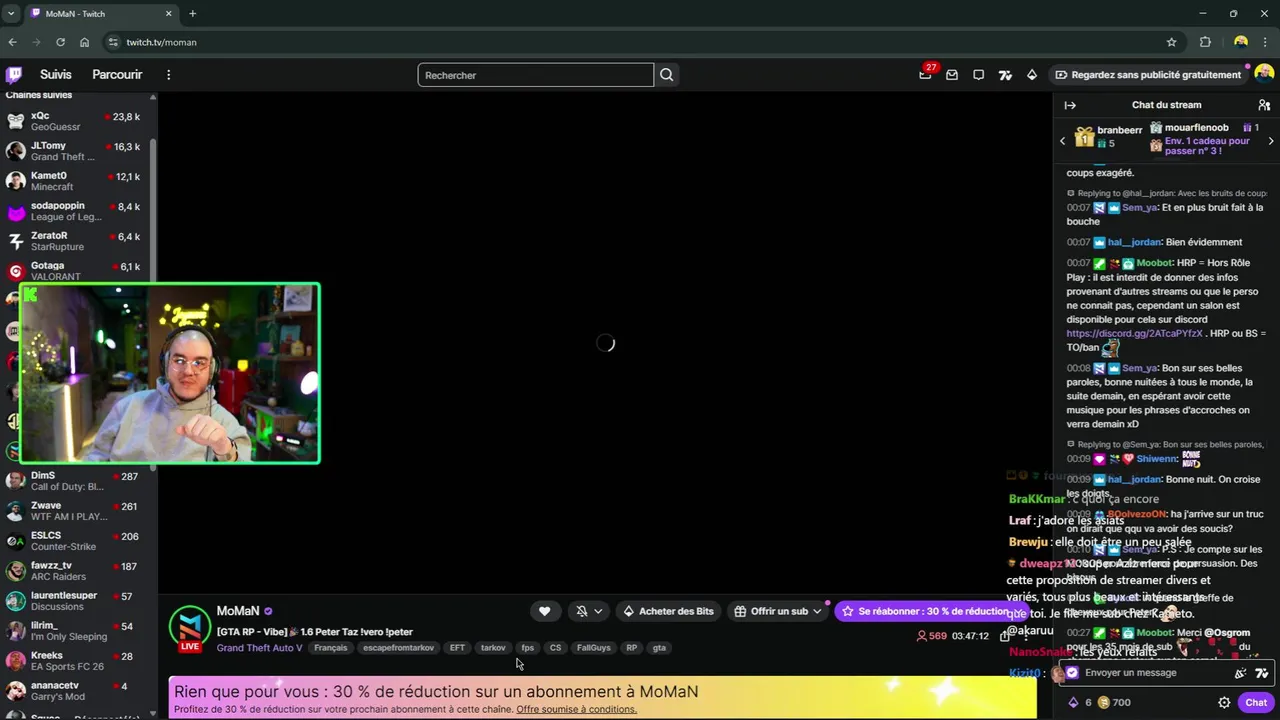Click the Twitch home logo
The height and width of the screenshot is (720, 1280).
pos(14,75)
